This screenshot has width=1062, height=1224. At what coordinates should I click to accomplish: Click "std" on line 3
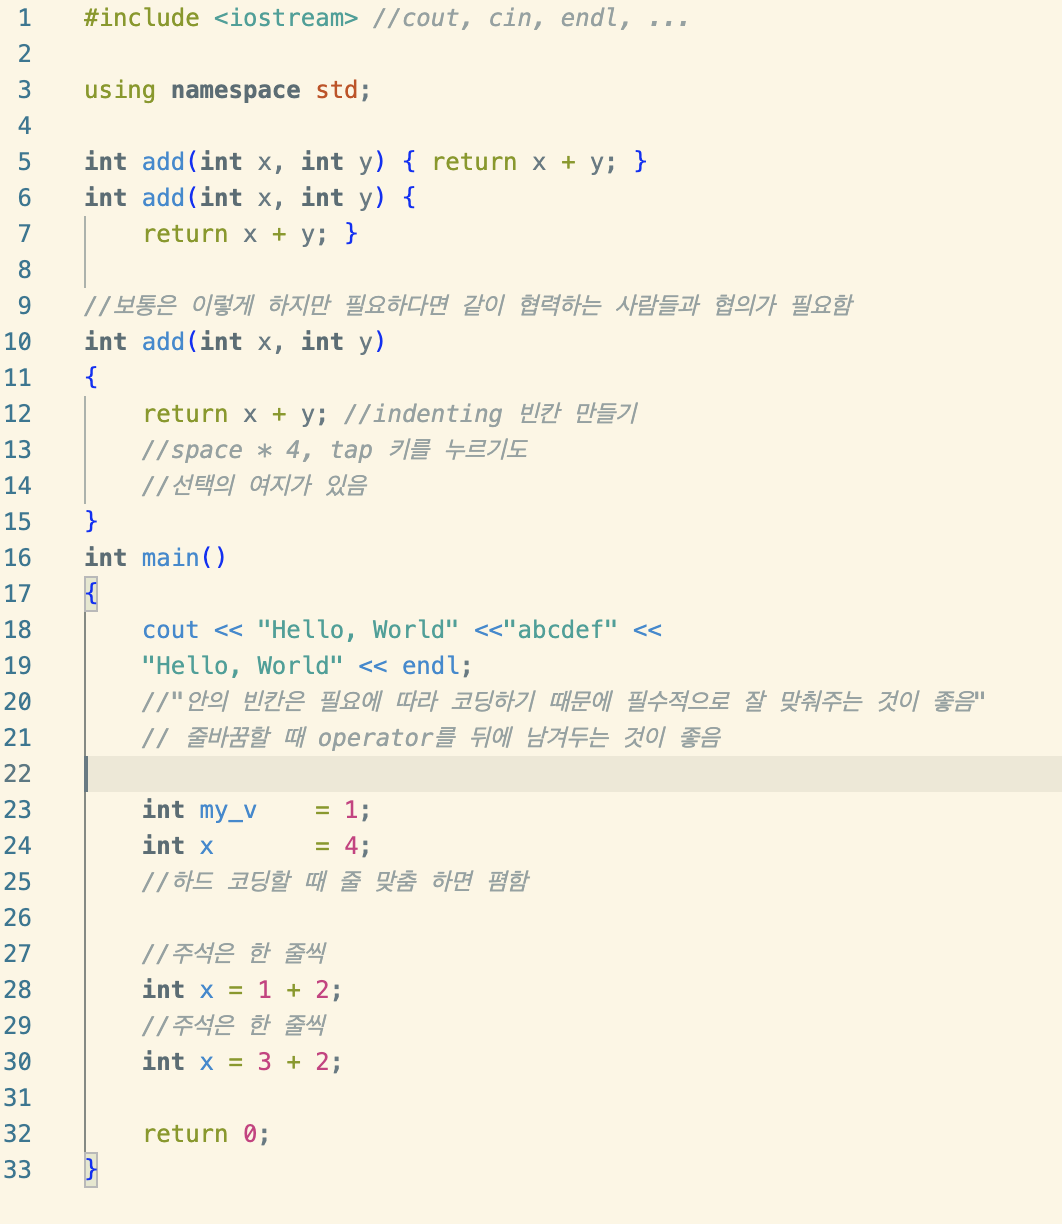pos(337,90)
